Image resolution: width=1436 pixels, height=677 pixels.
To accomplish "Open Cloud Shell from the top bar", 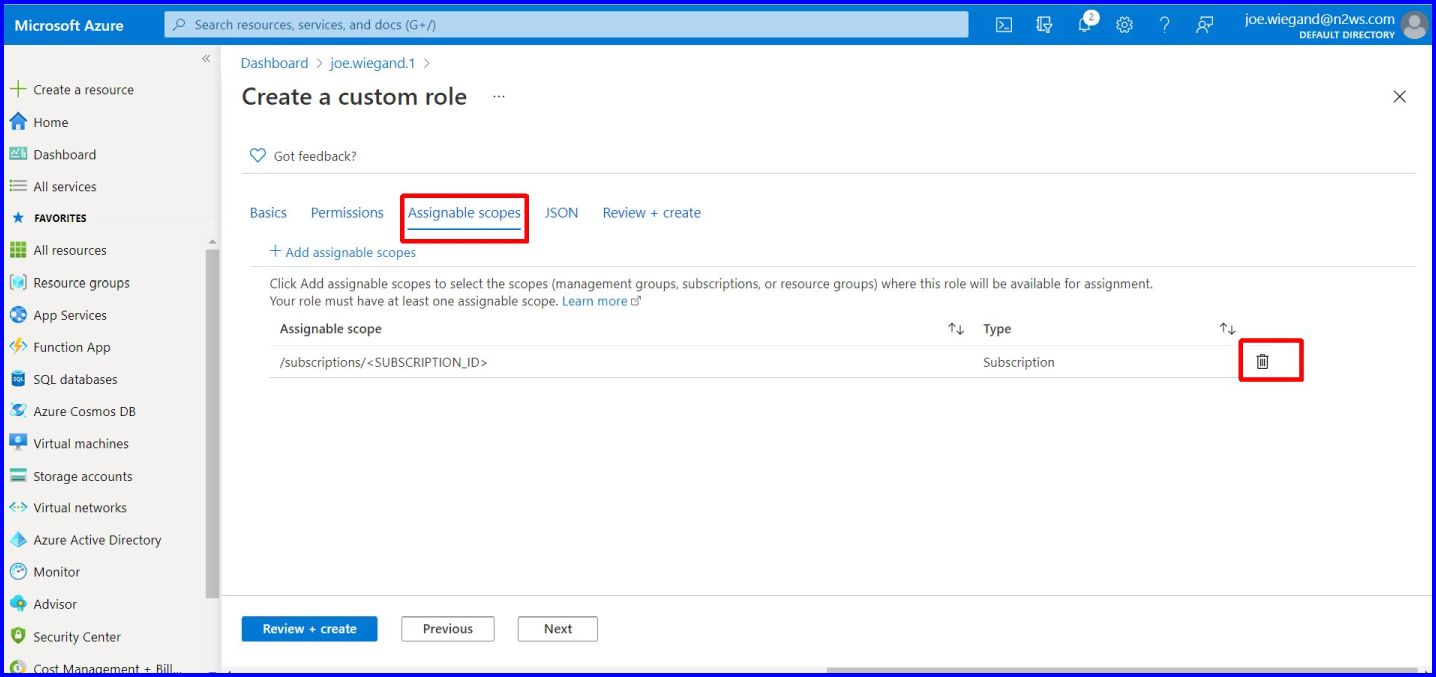I will 1004,25.
